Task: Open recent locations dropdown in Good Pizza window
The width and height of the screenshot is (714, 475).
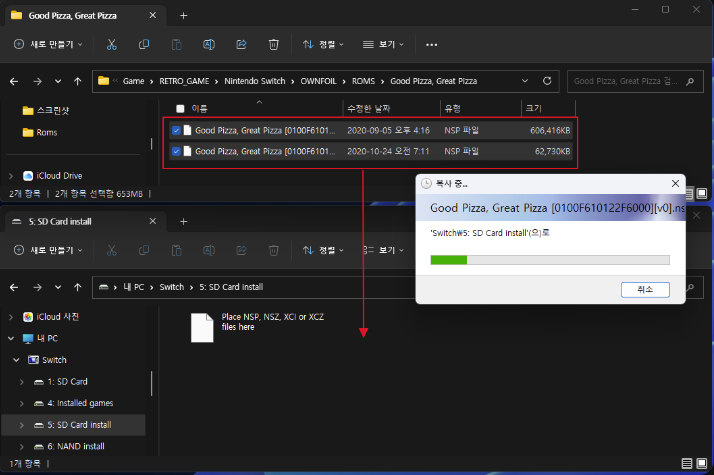Action: click(x=58, y=81)
